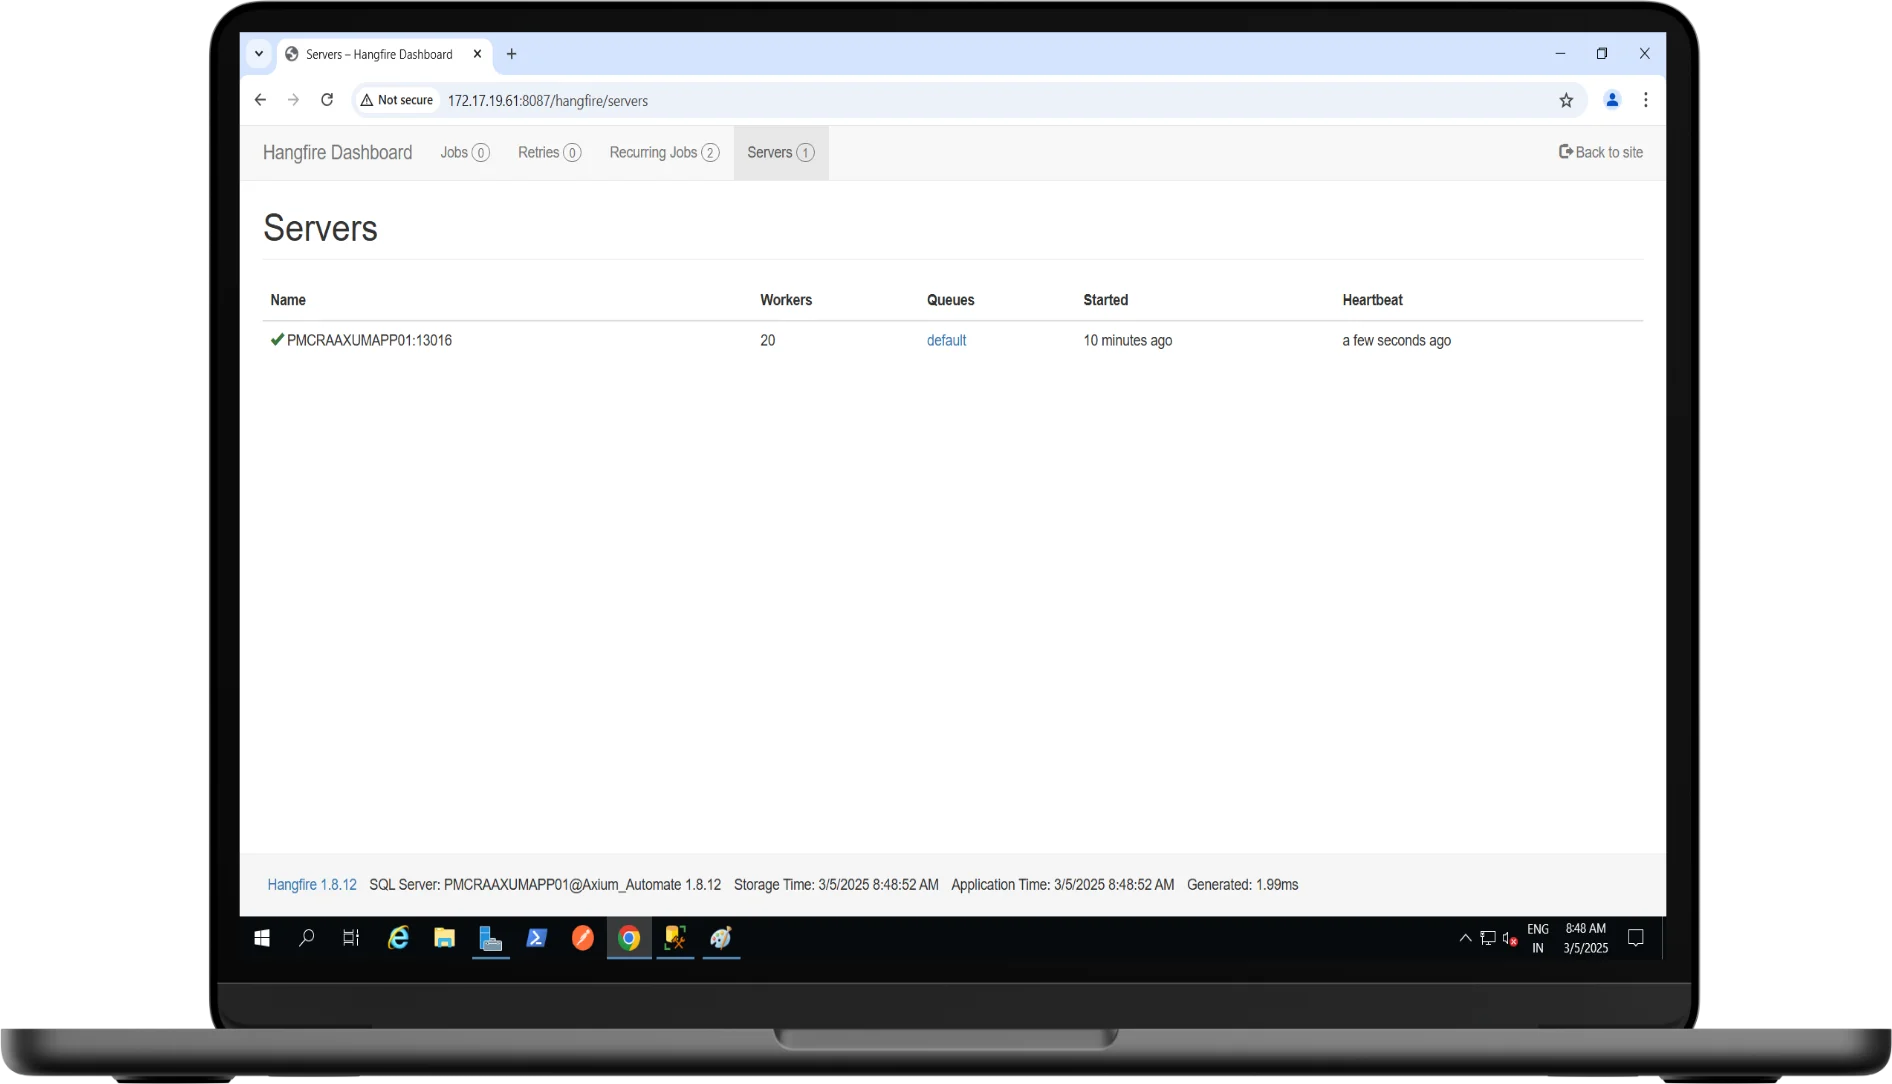Viewport: 1892px width, 1084px height.
Task: Bookmark this page with the star icon
Action: (x=1566, y=100)
